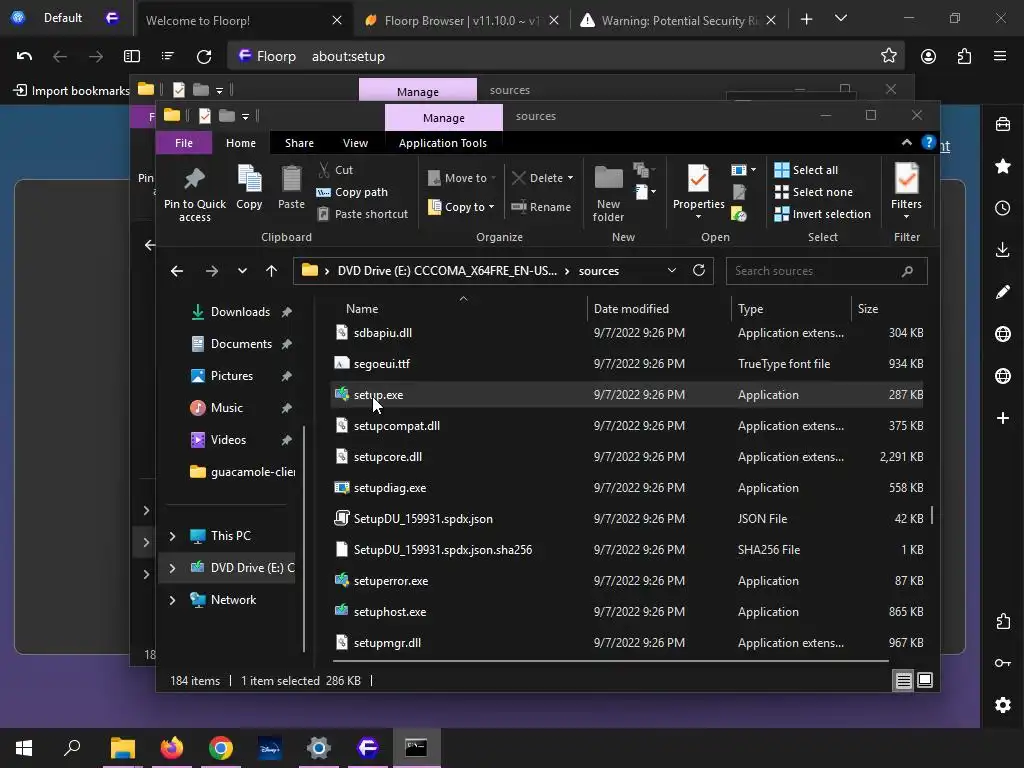Expand the This PC tree node
Image resolution: width=1024 pixels, height=768 pixels.
172,536
